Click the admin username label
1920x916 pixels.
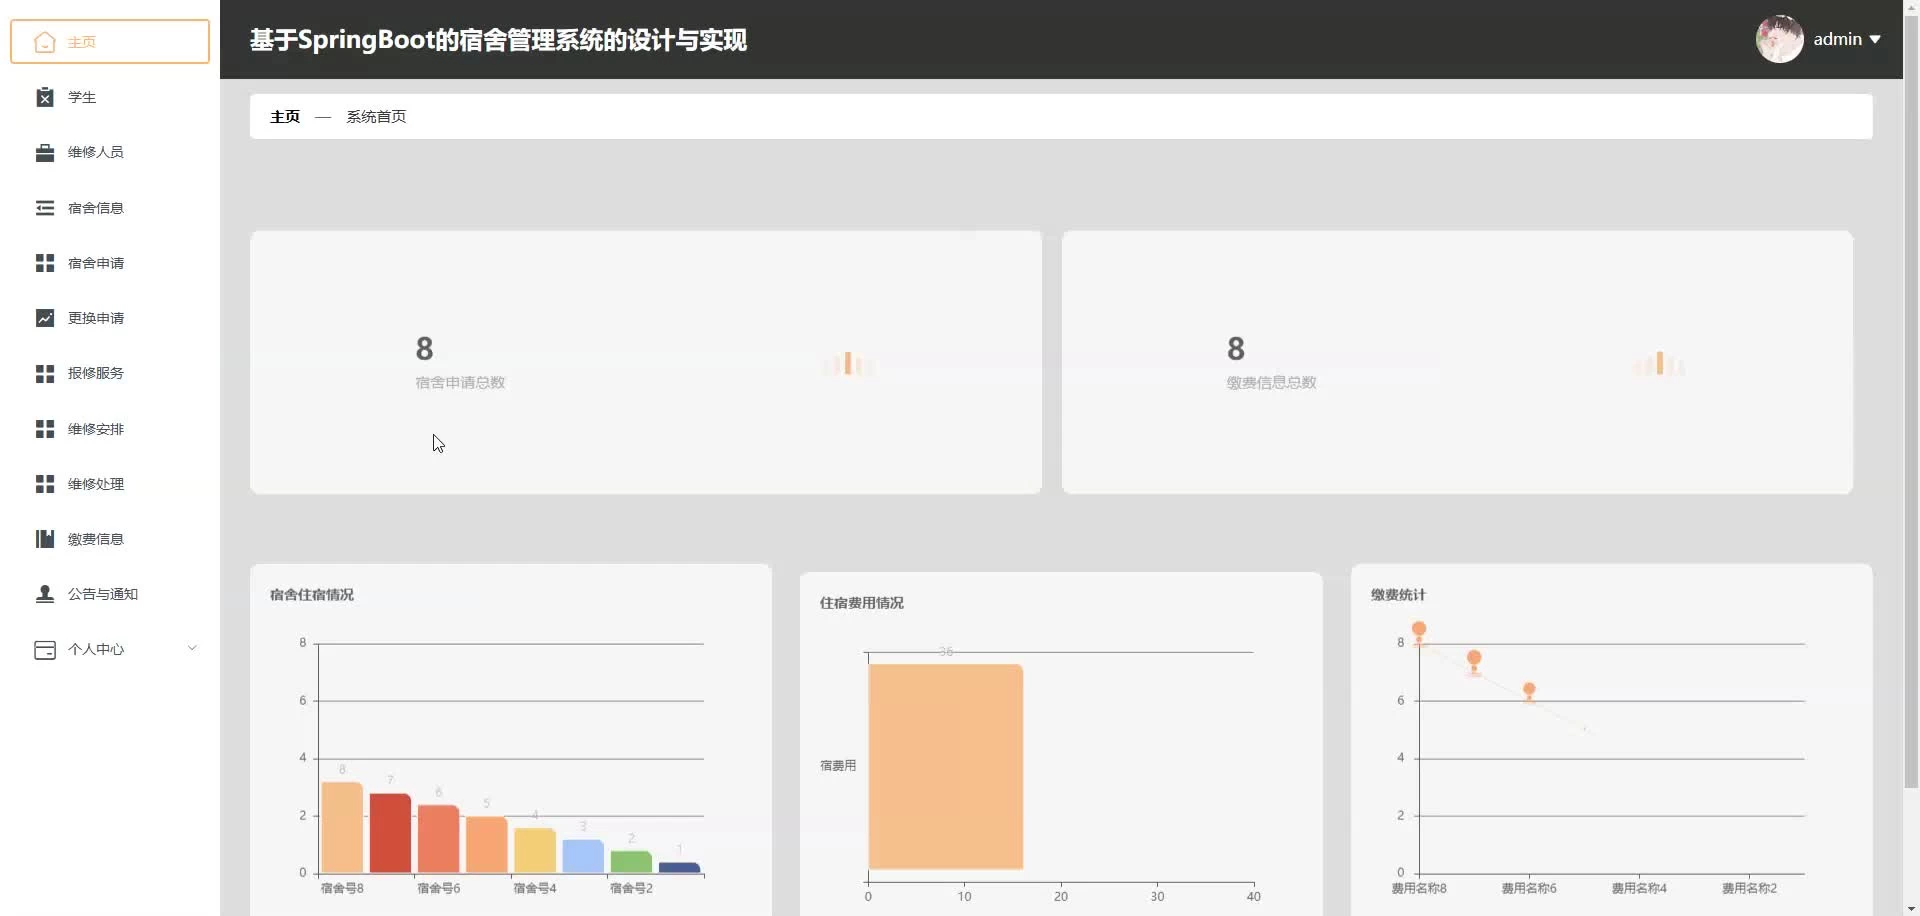(1837, 40)
